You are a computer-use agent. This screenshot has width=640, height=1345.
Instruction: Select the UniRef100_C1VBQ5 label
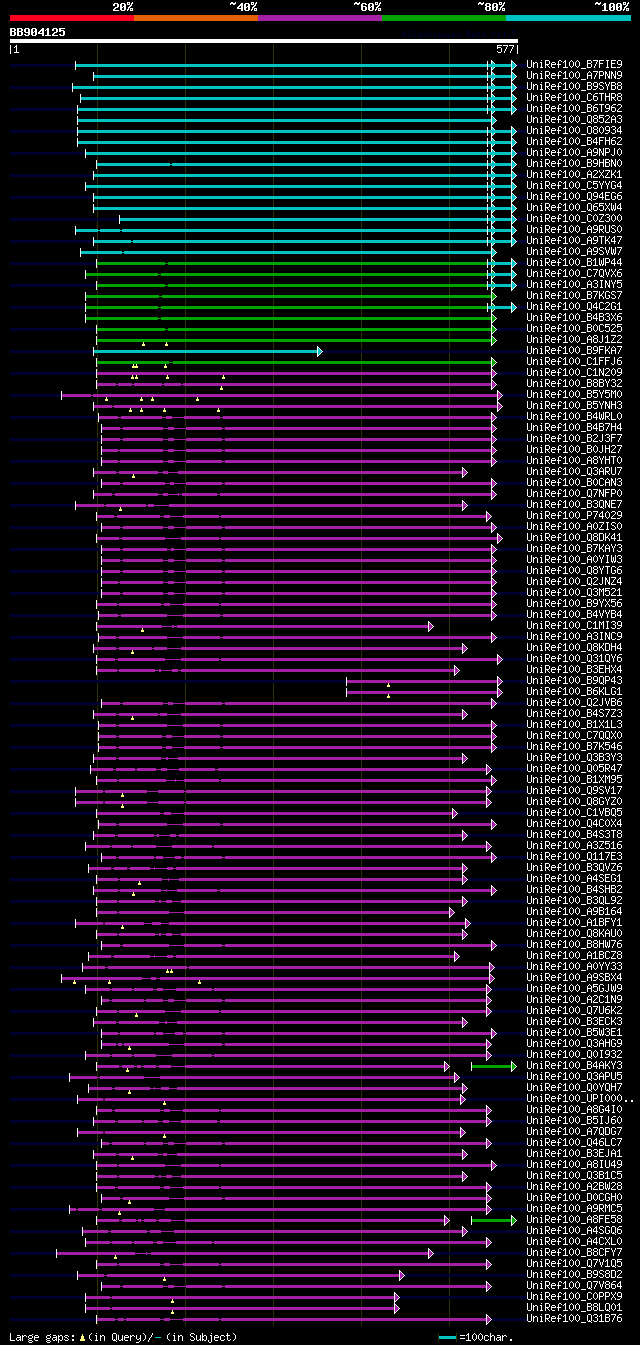click(574, 812)
